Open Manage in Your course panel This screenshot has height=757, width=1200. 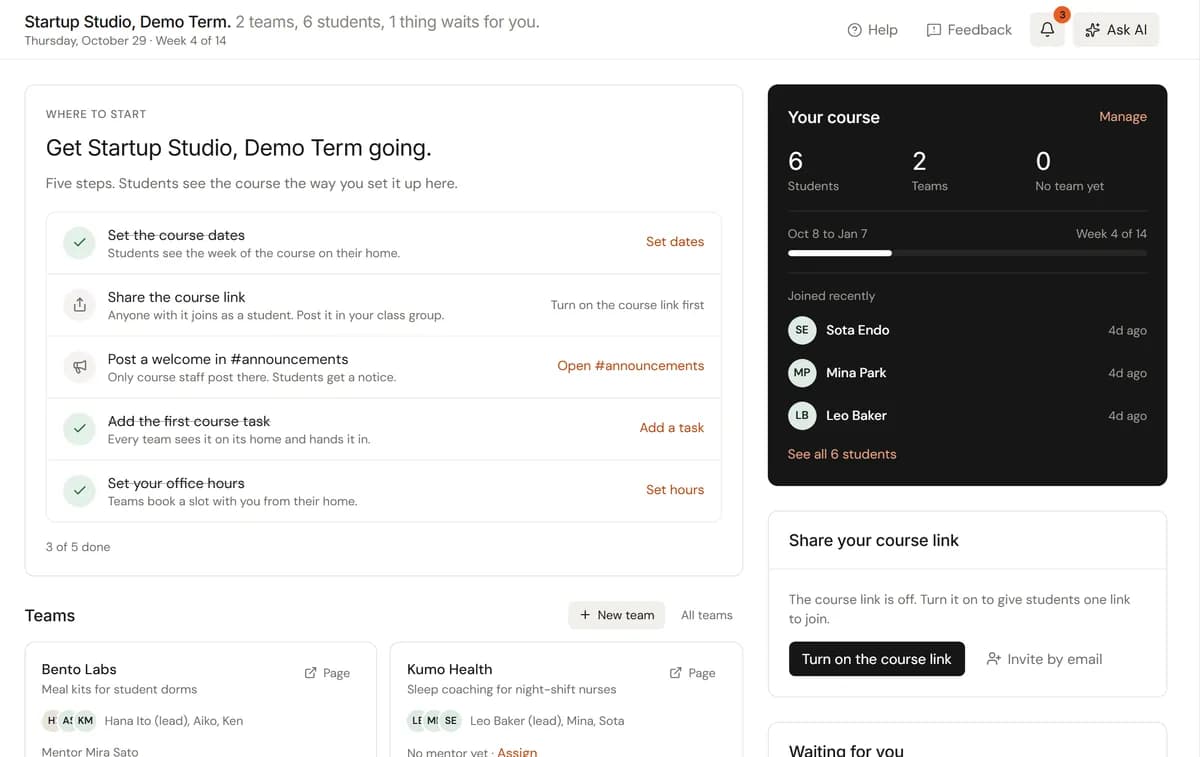point(1123,116)
